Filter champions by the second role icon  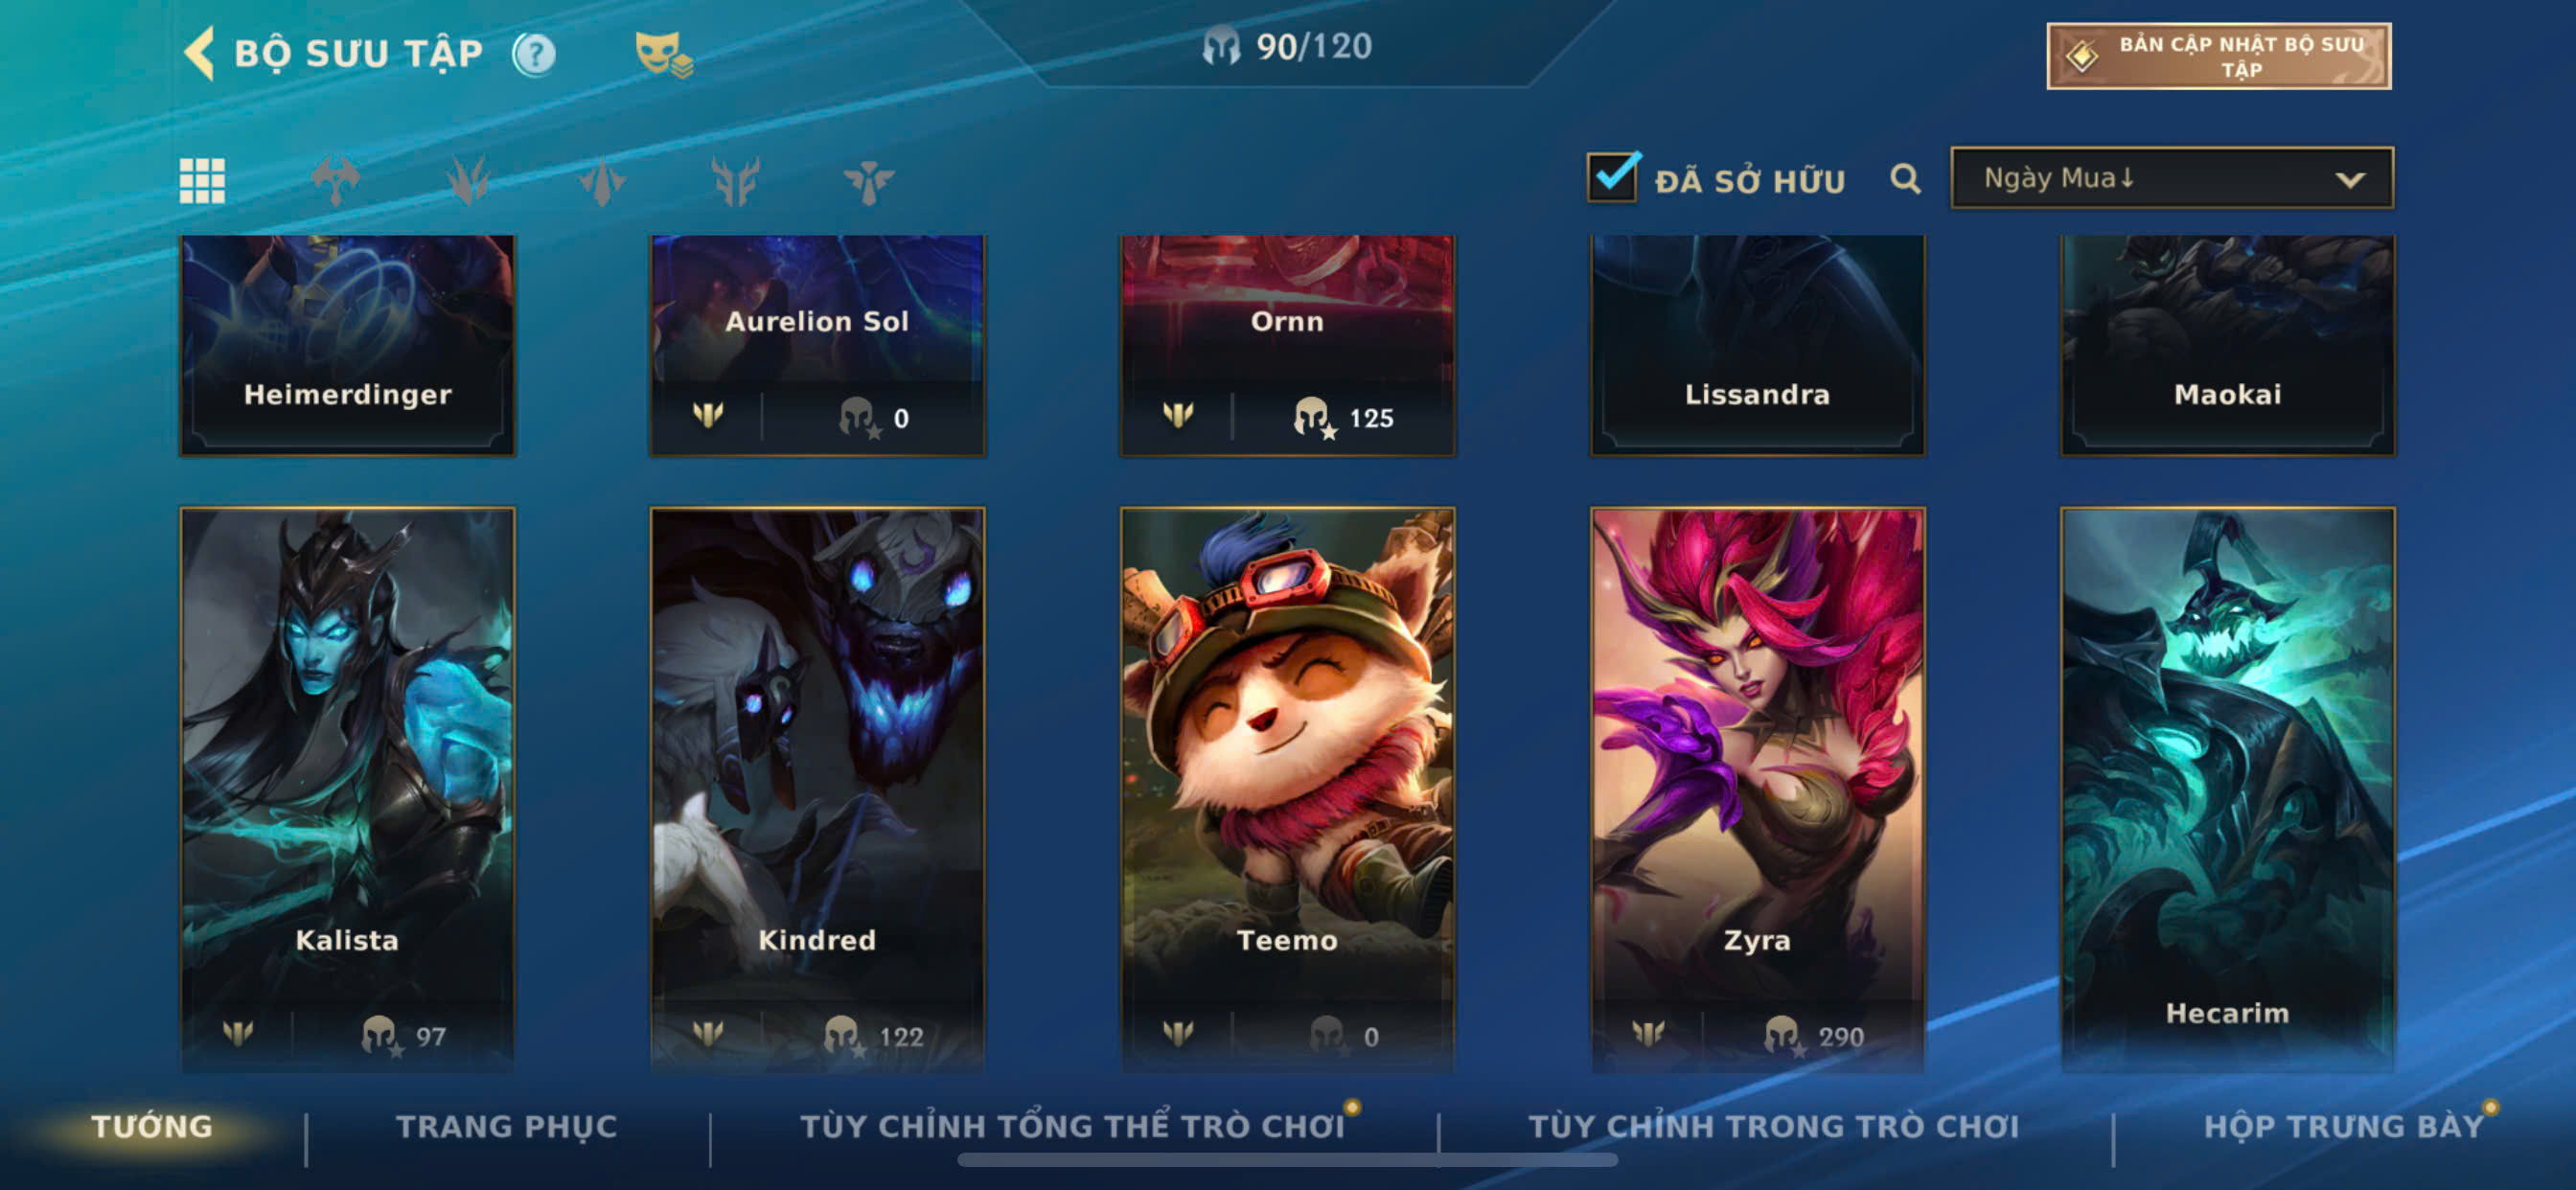click(468, 181)
